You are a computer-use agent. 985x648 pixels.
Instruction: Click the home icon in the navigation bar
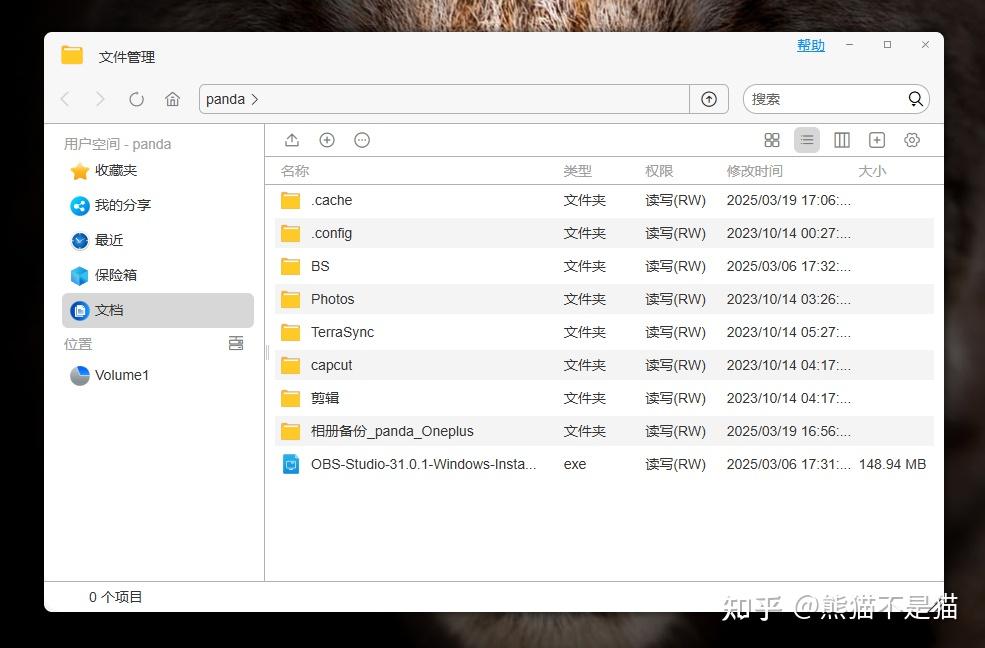174,99
